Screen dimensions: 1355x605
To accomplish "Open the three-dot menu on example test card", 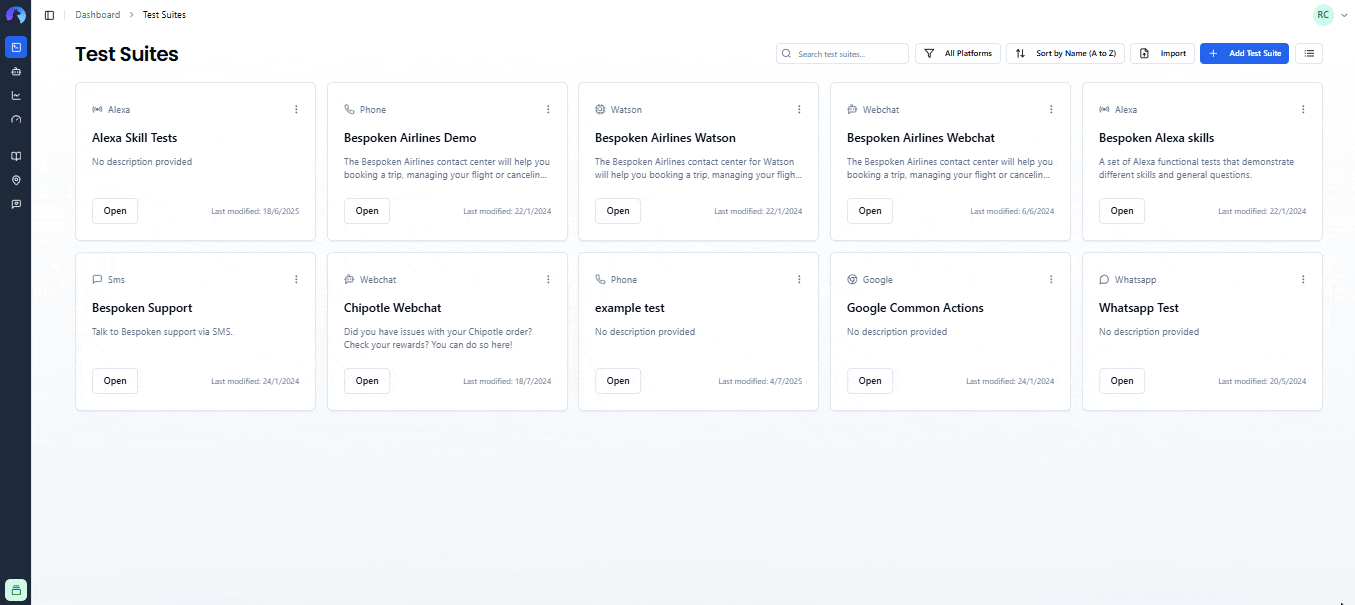I will 799,280.
